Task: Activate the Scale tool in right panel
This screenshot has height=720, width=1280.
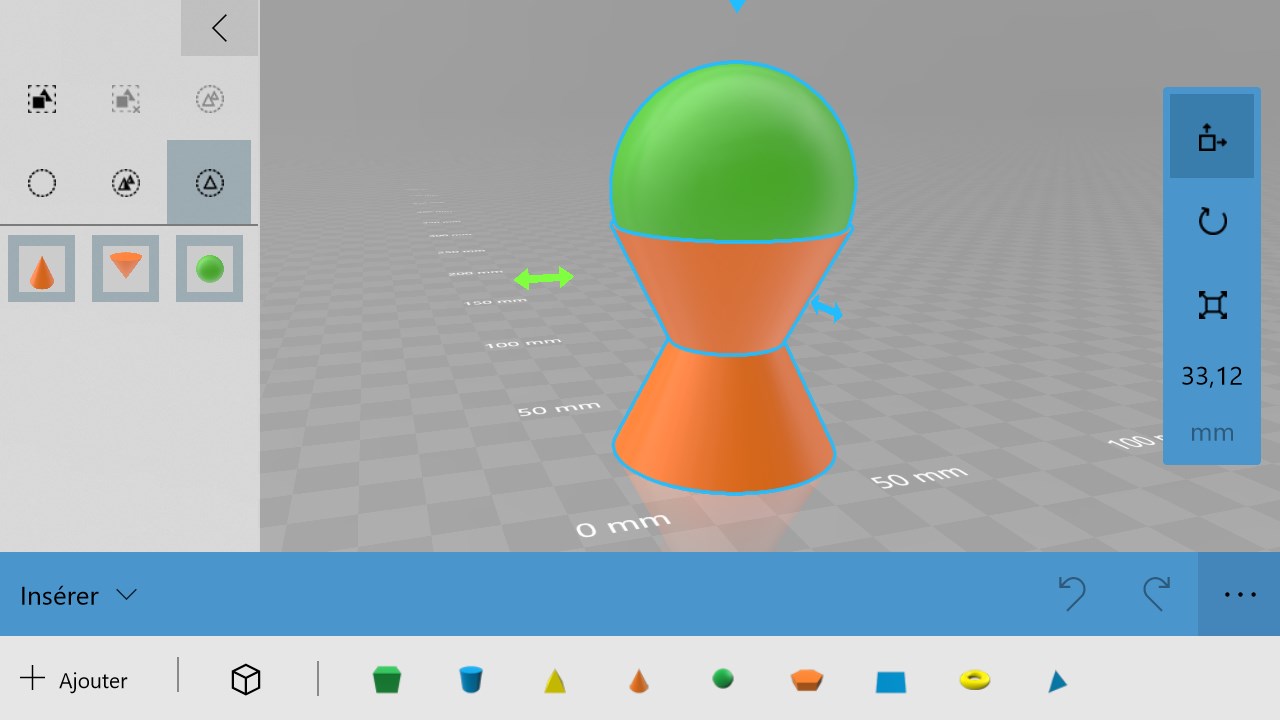Action: (x=1212, y=305)
